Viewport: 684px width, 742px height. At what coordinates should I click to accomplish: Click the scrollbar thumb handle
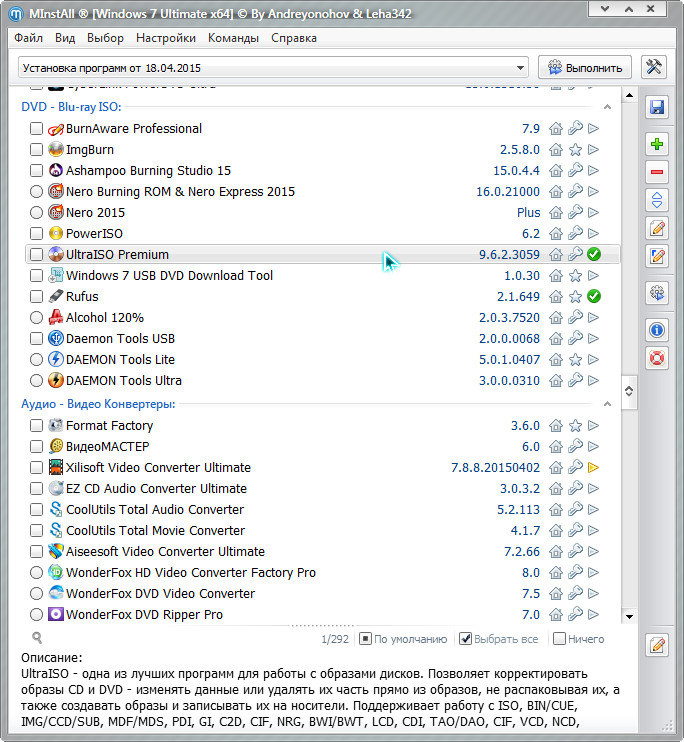[629, 391]
